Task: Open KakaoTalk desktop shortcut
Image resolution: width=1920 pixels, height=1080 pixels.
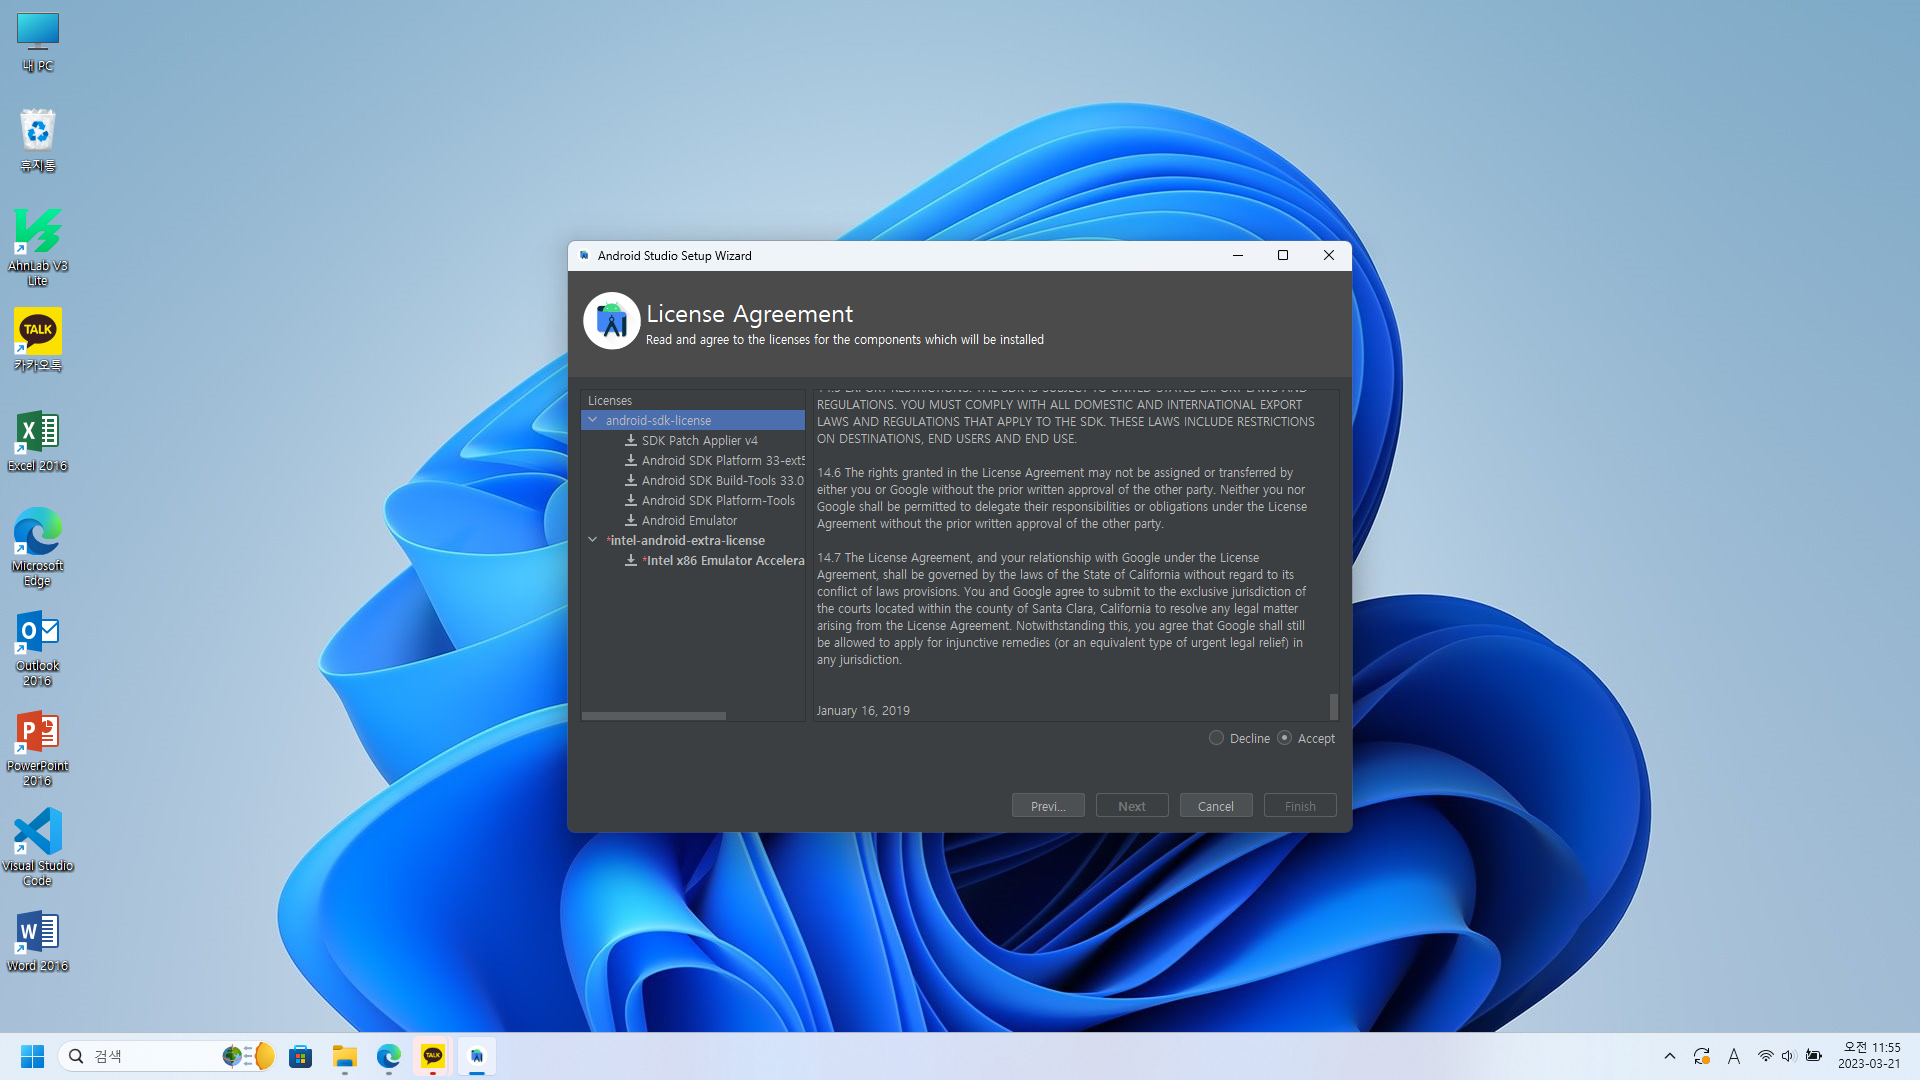Action: (x=38, y=340)
